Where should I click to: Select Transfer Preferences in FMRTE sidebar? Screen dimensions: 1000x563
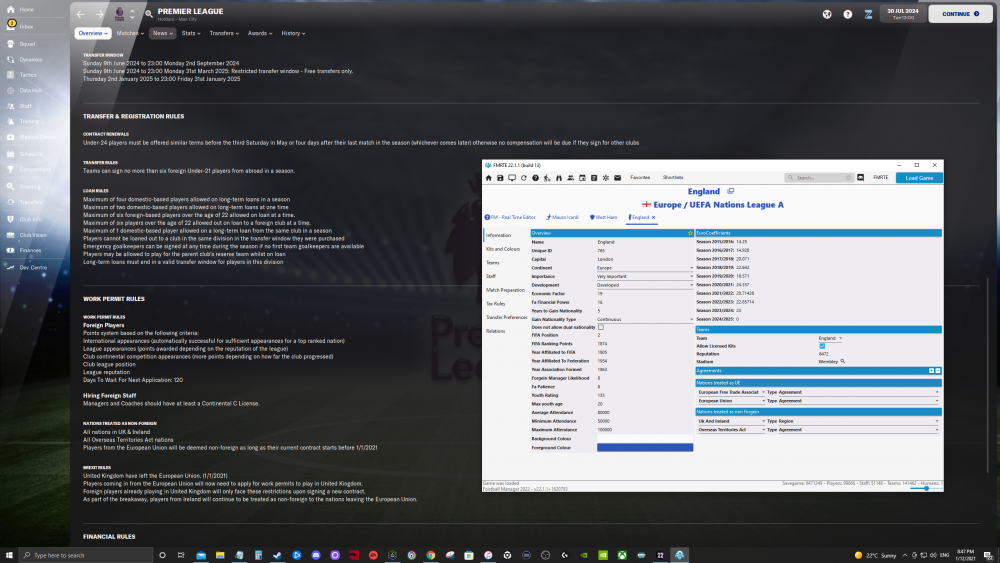(x=506, y=318)
